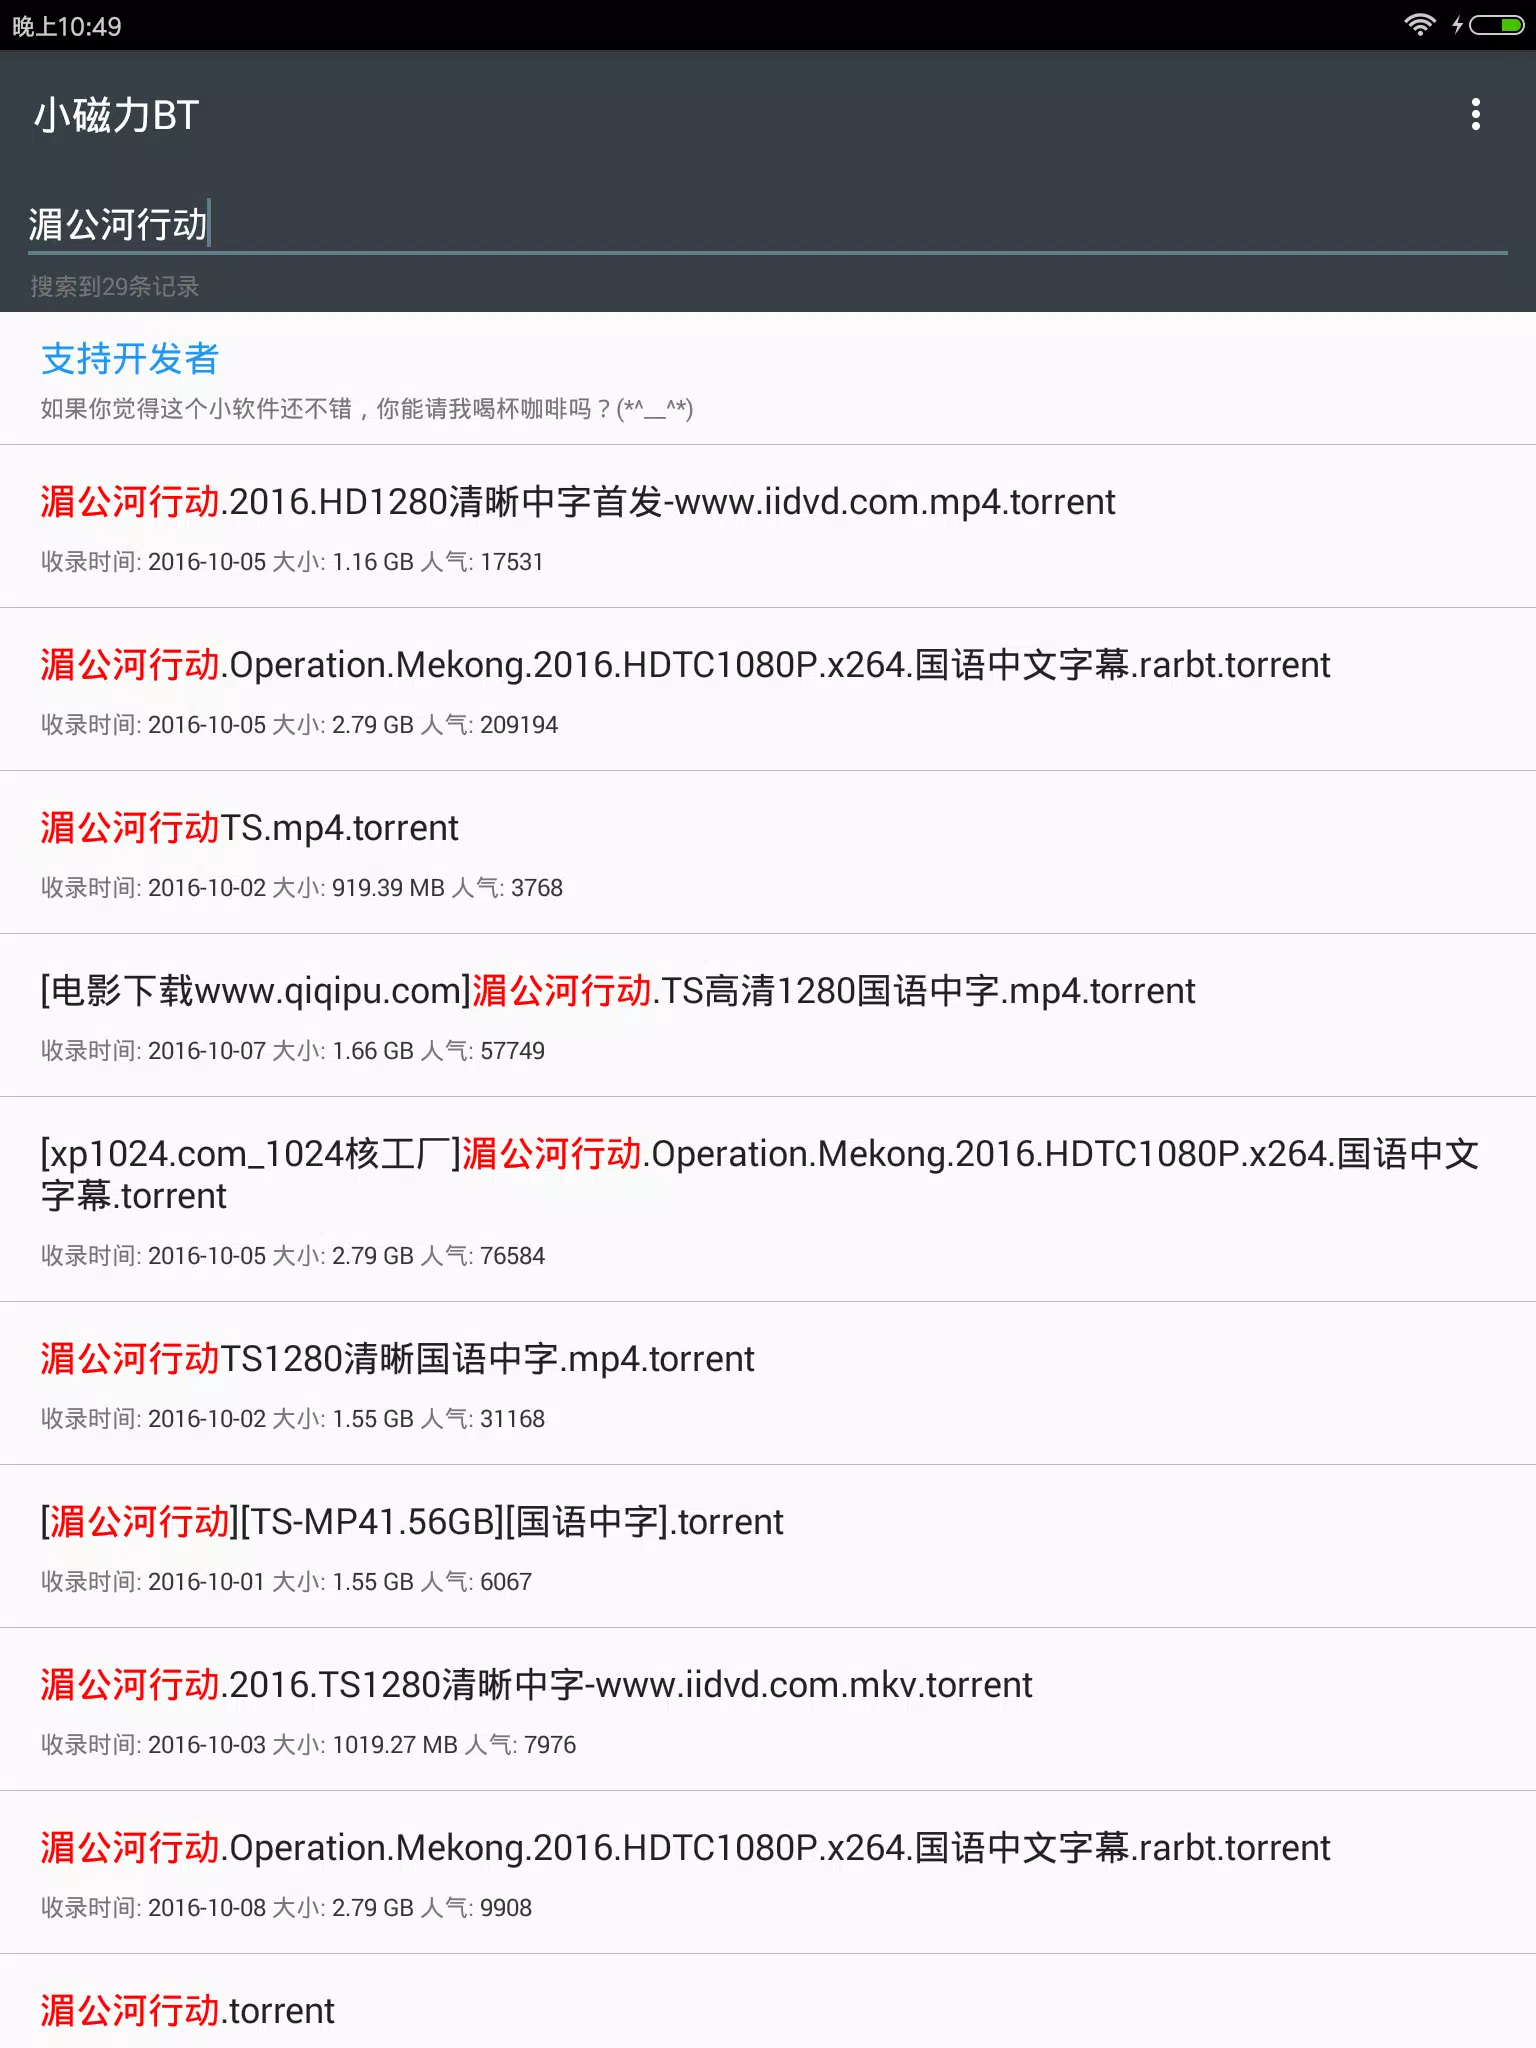Tap the info line with popularity 17531
This screenshot has height=2048, width=1536.
coord(292,562)
